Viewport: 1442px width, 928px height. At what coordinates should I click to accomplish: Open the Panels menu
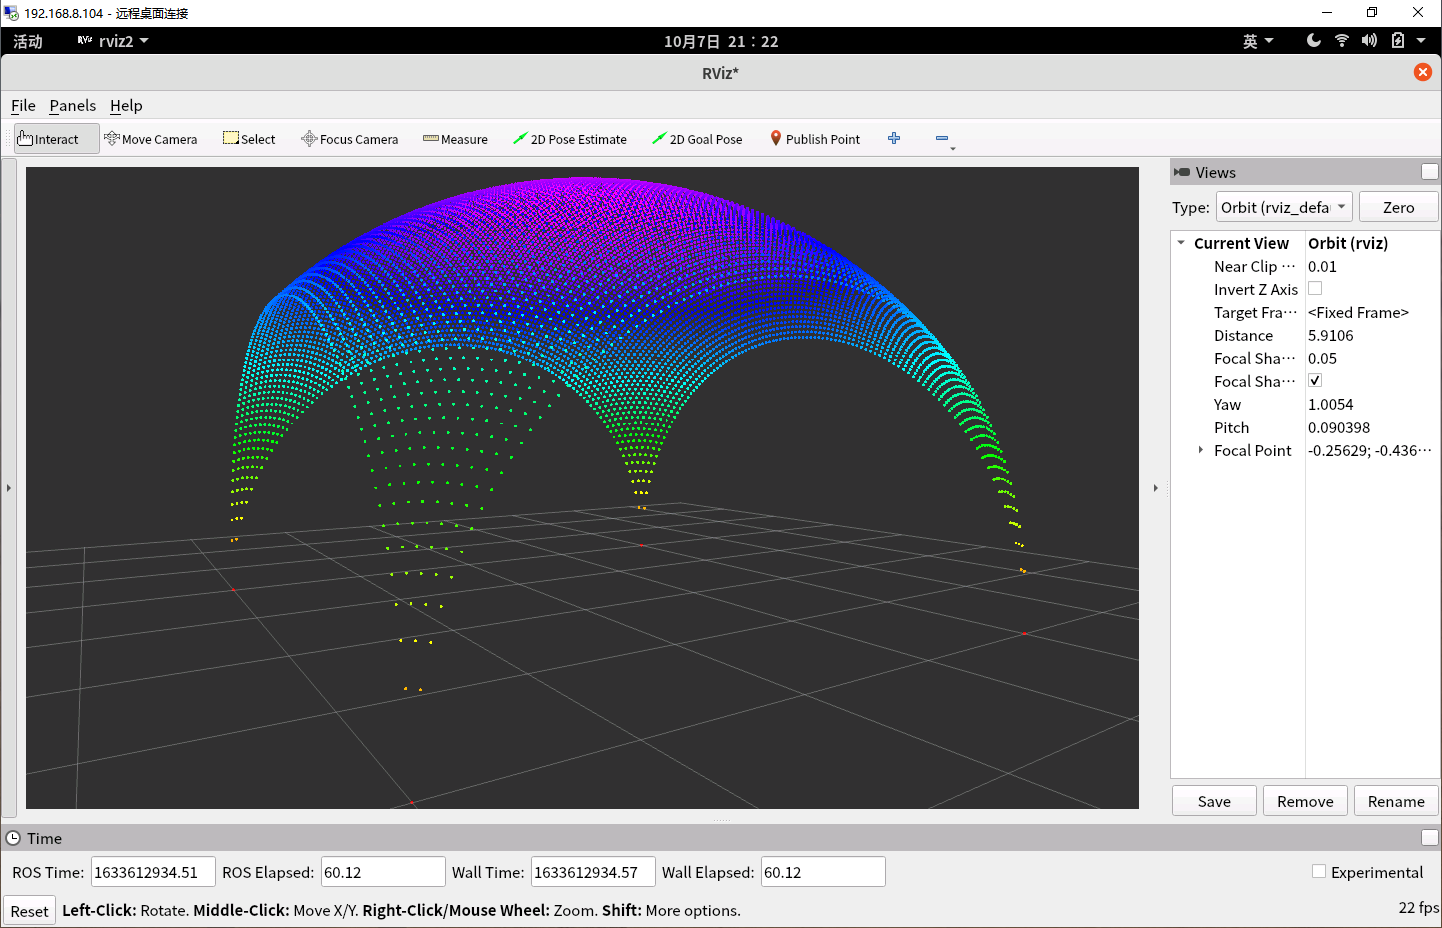(73, 106)
